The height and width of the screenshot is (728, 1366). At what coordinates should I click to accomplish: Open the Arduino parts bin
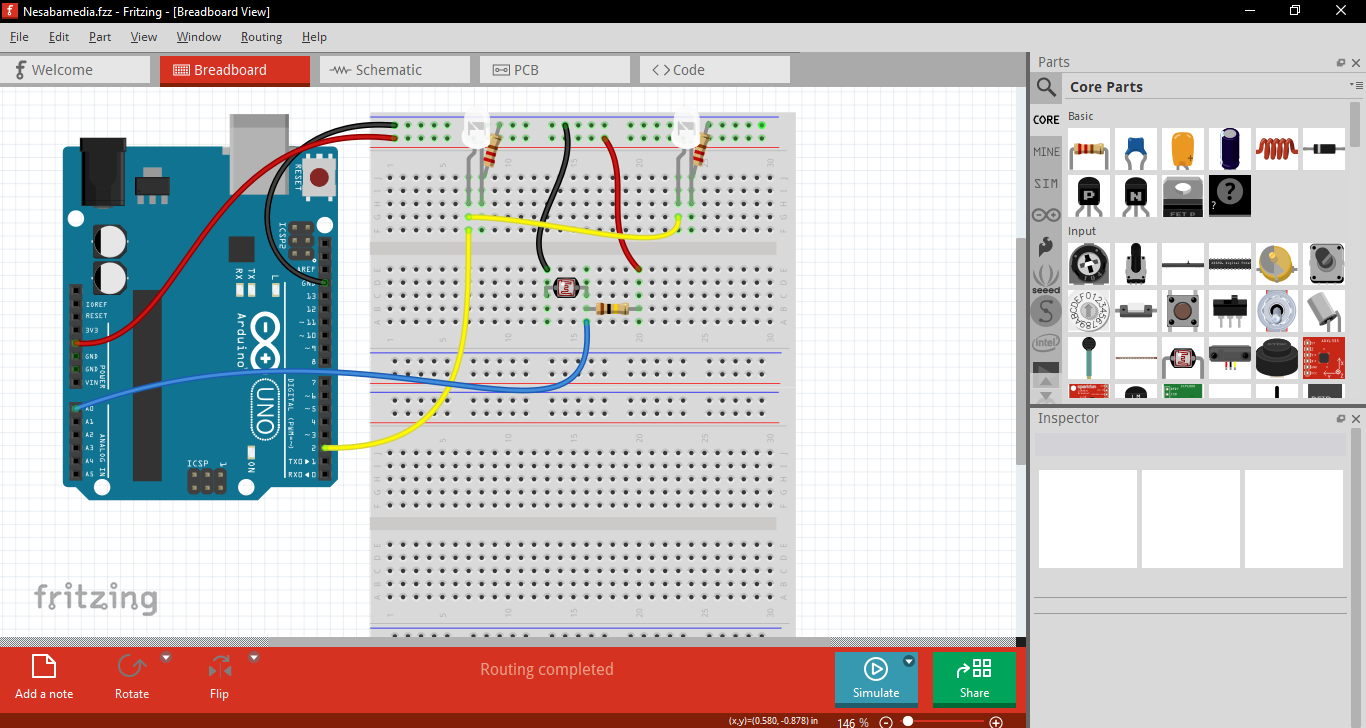point(1046,214)
